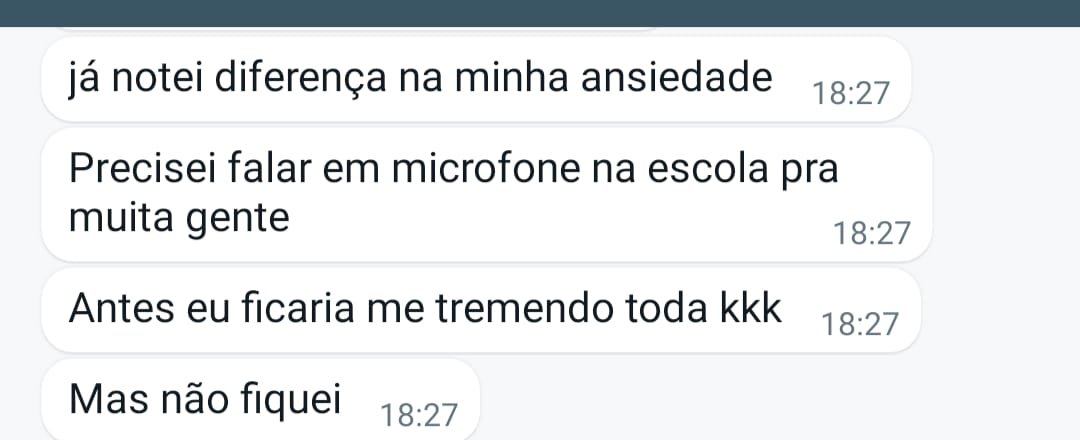Click the message about ansiedade difference

tap(420, 80)
